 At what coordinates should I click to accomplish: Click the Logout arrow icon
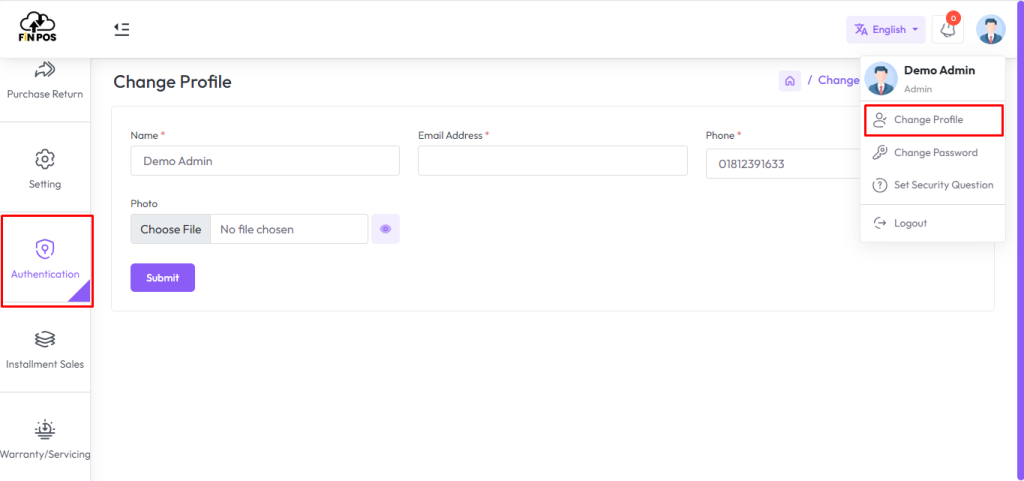[x=880, y=223]
